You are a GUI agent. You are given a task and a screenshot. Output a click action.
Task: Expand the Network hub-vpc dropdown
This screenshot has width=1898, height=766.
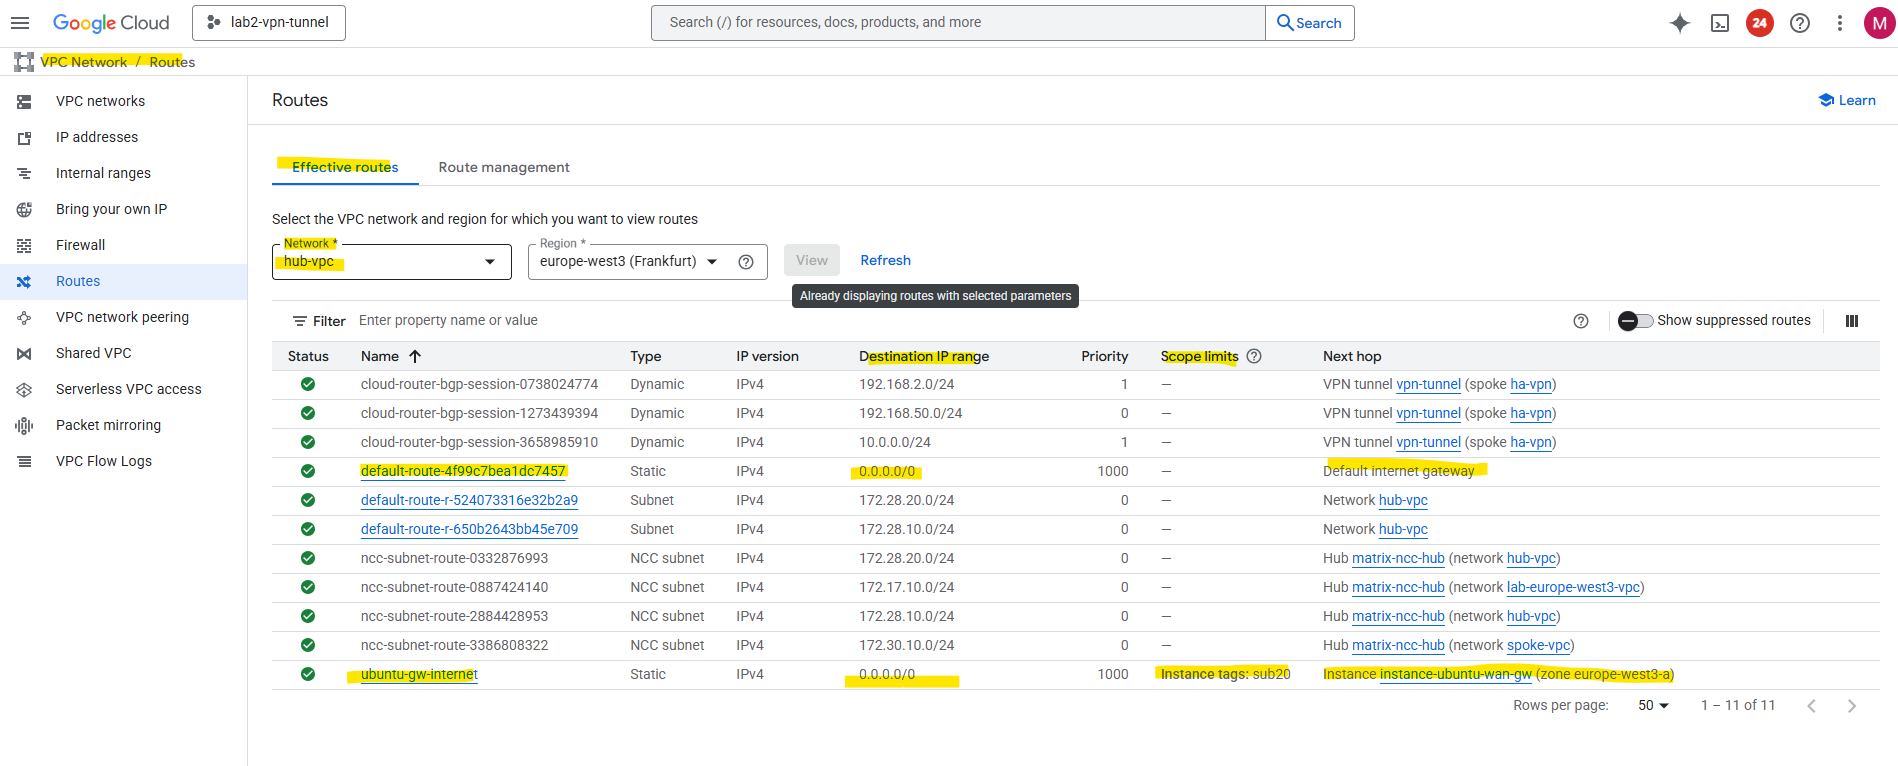[x=490, y=262]
